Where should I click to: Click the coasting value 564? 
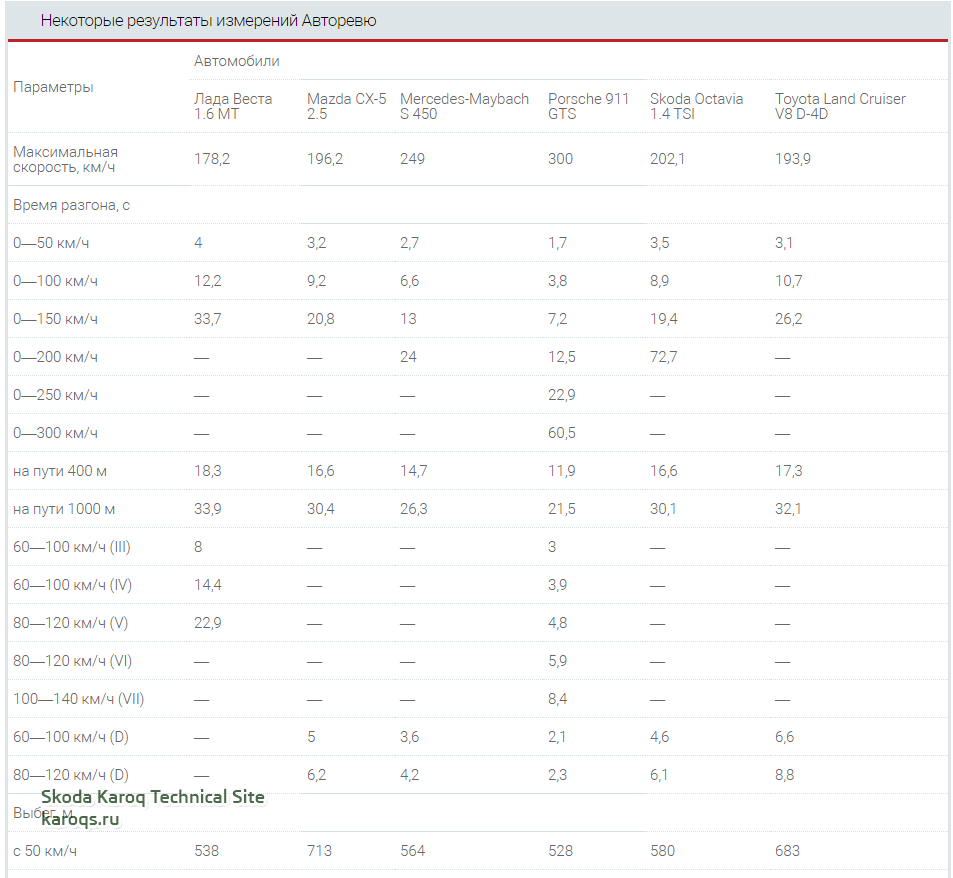pyautogui.click(x=413, y=851)
